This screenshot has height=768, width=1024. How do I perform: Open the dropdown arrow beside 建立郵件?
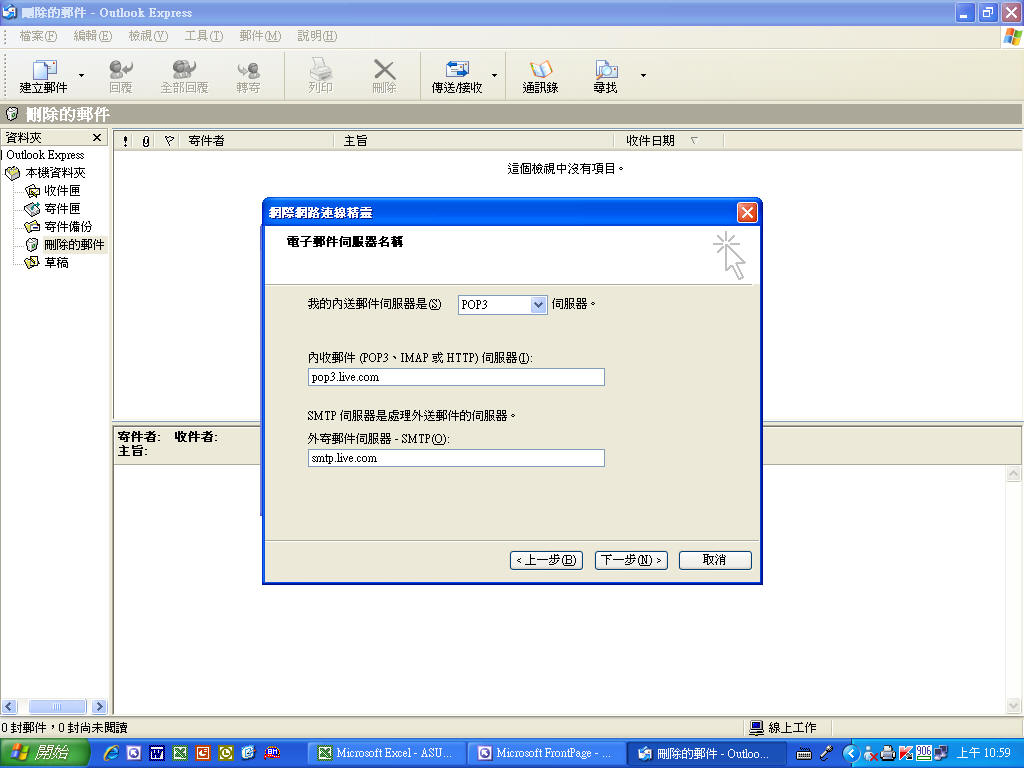click(82, 76)
